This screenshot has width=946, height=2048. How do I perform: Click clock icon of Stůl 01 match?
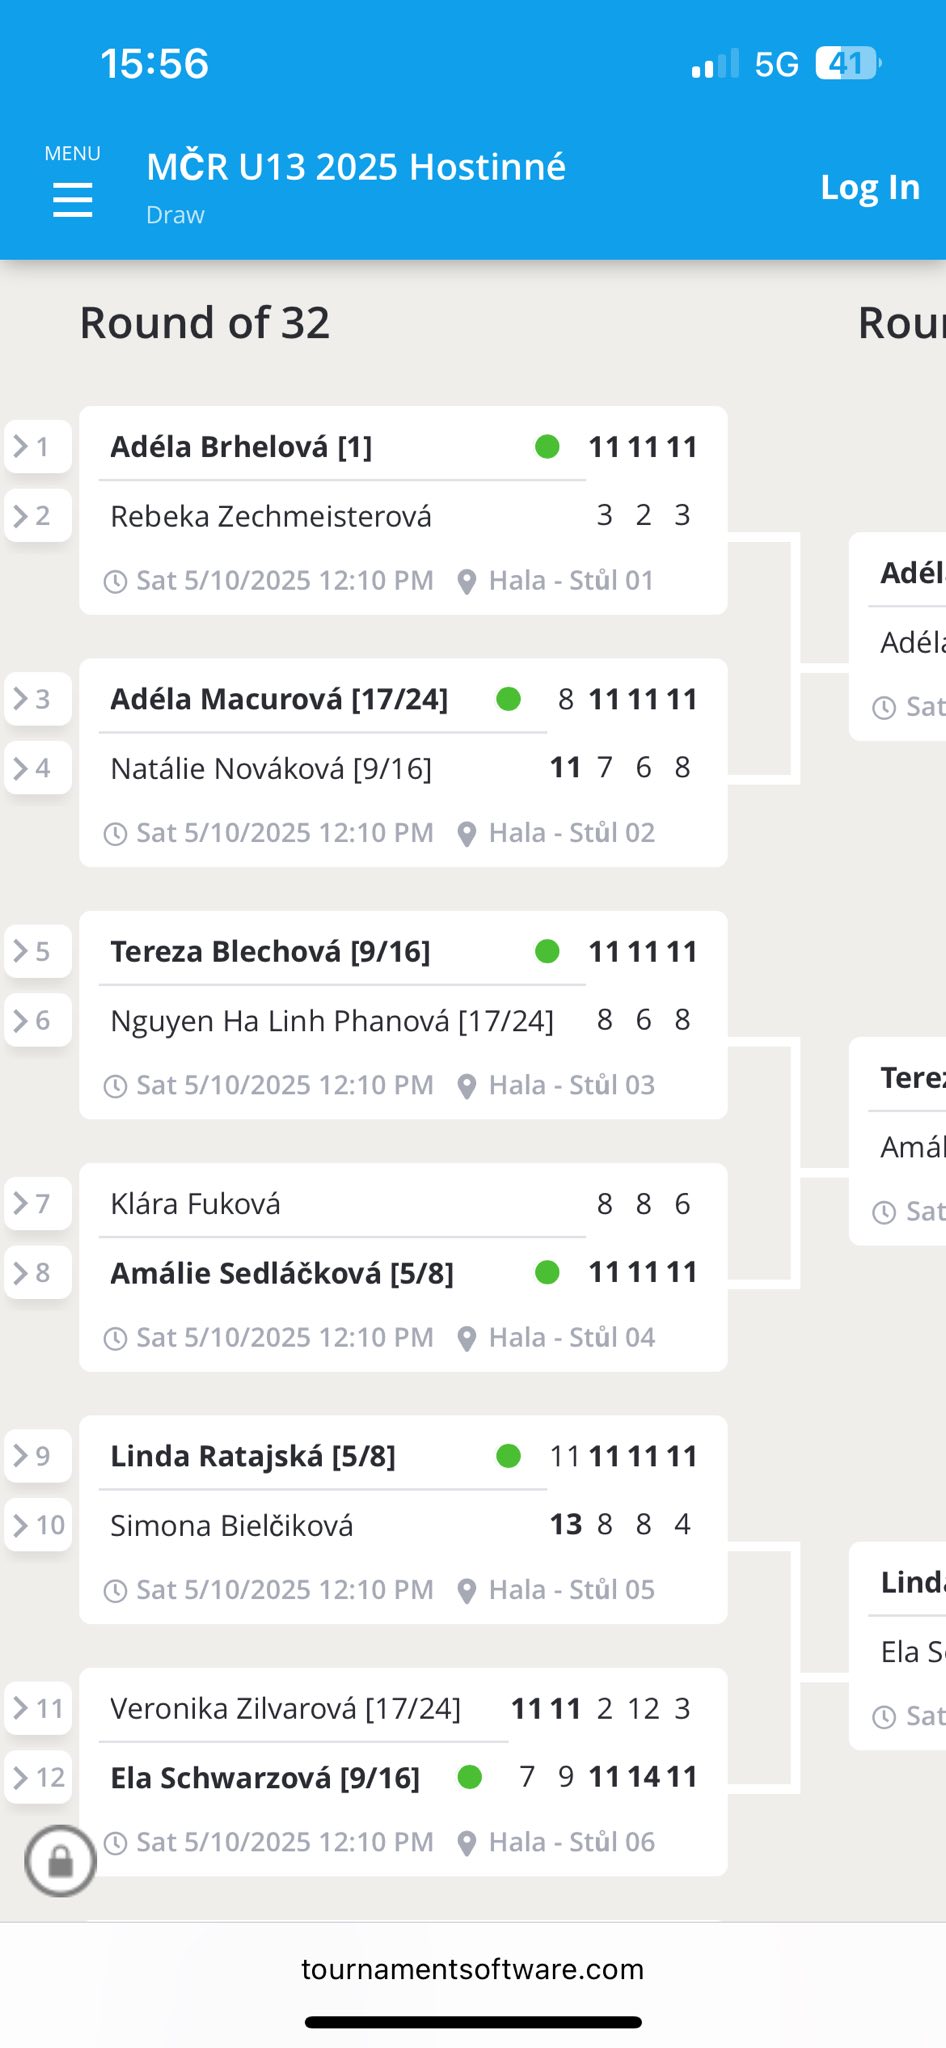[116, 581]
